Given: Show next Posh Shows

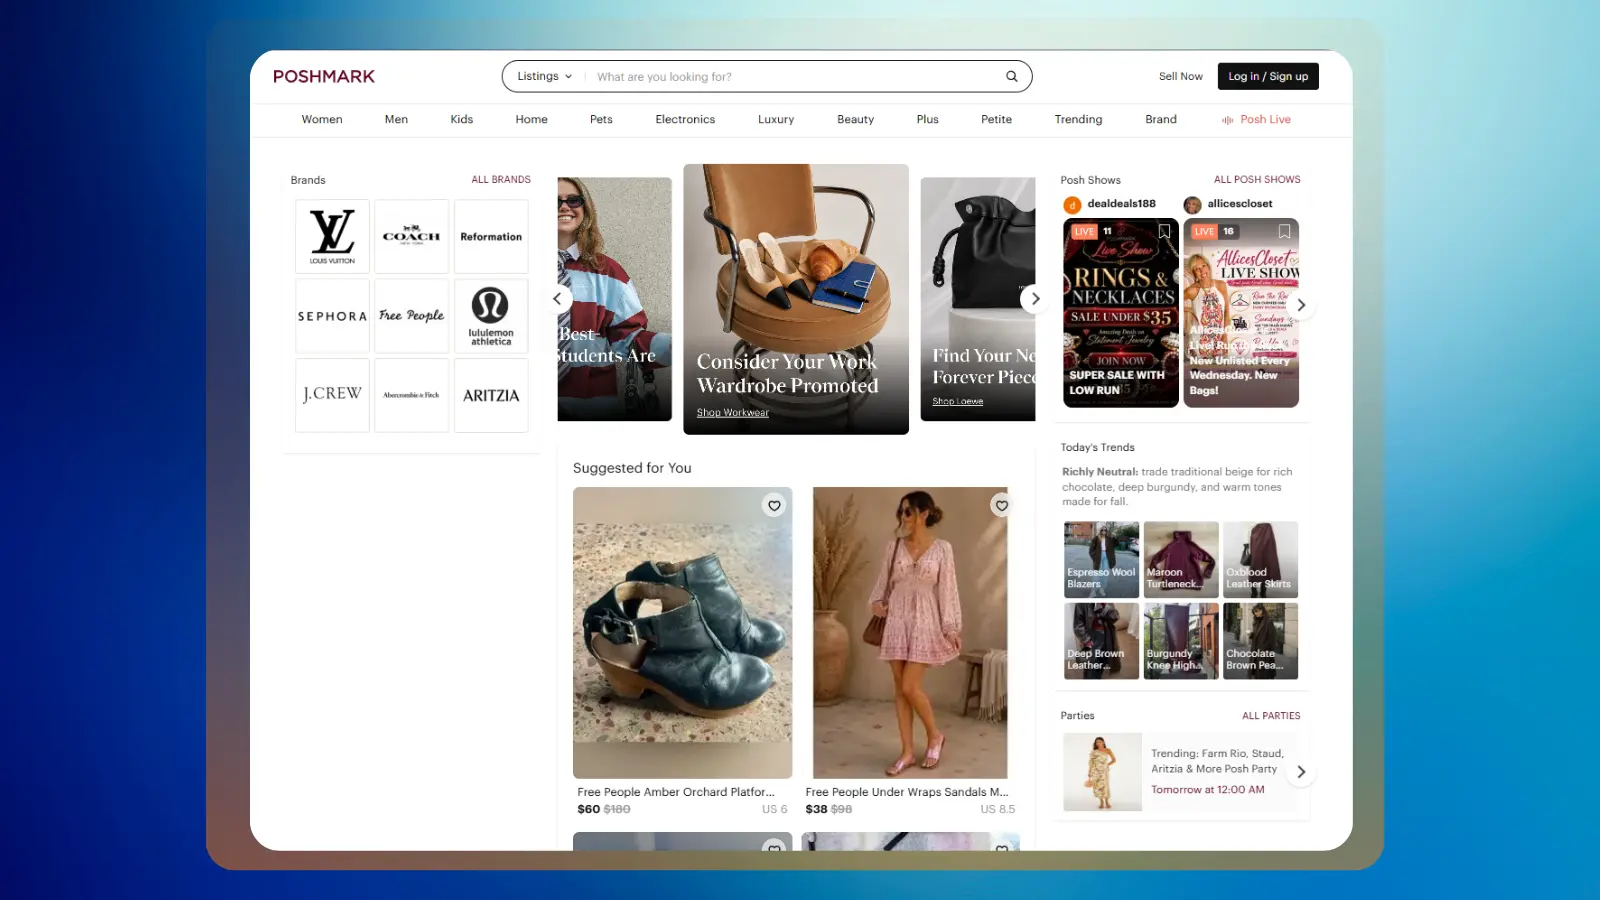Looking at the screenshot, I should pos(1301,305).
